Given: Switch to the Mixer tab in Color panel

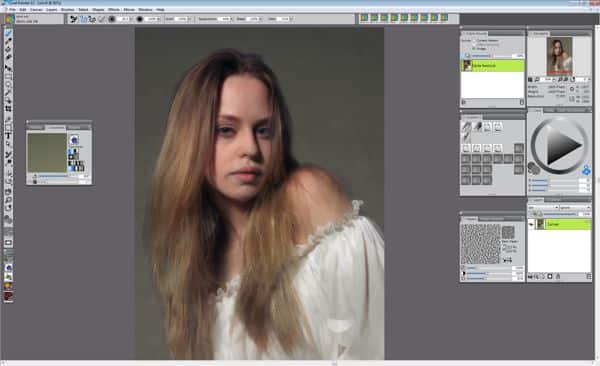Looking at the screenshot, I should point(549,110).
